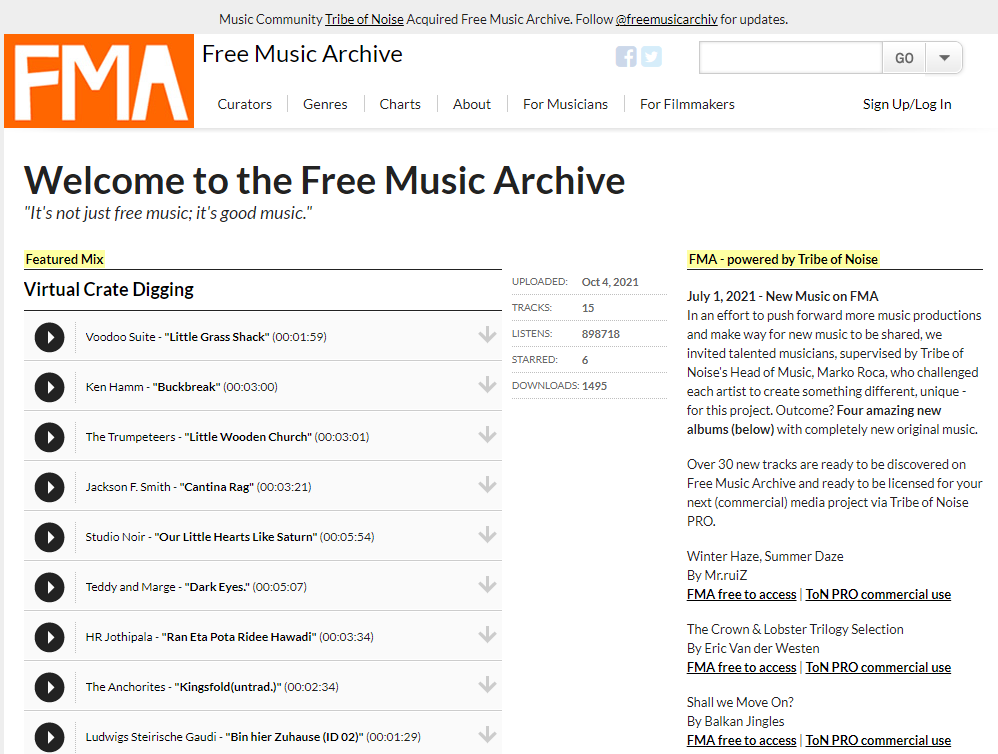
Task: Click "Cantina Rag" track title text
Action: (x=216, y=487)
